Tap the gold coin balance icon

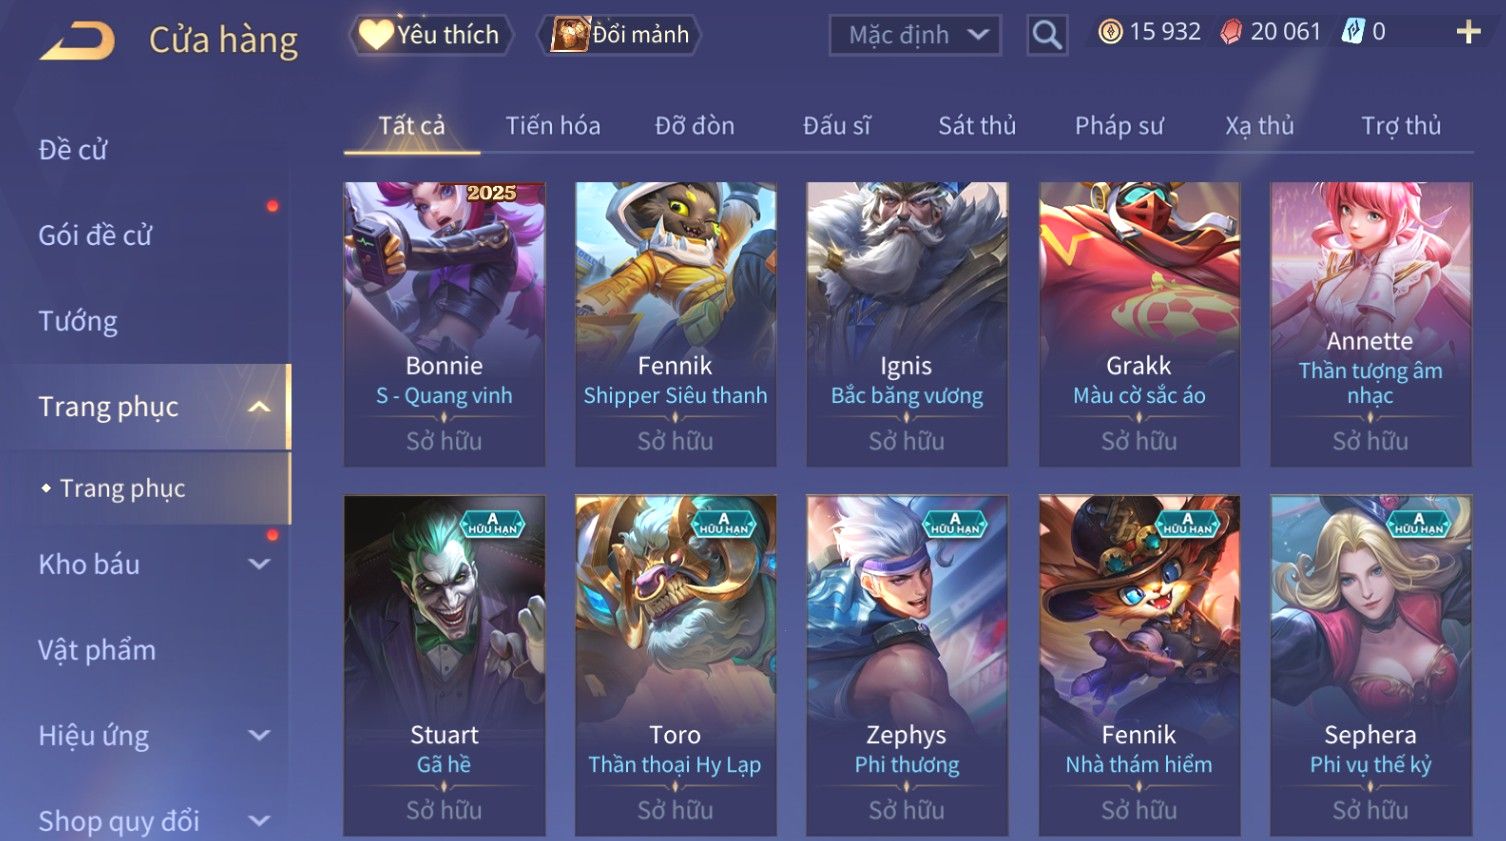[1110, 32]
